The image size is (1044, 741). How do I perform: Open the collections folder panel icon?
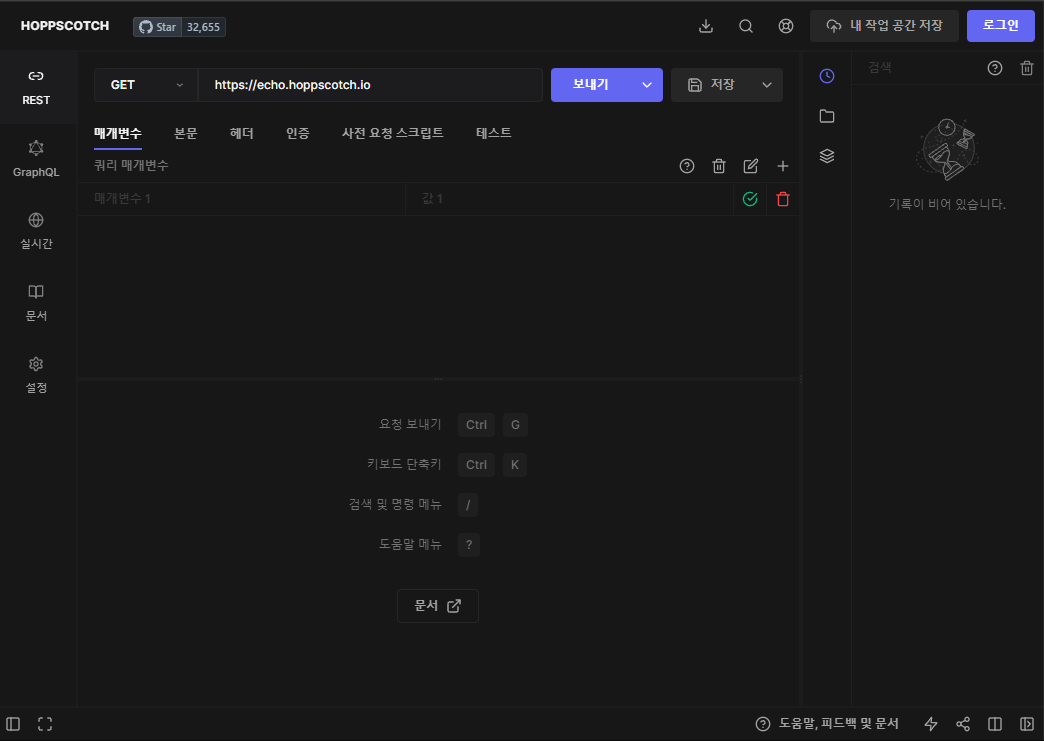pos(827,116)
